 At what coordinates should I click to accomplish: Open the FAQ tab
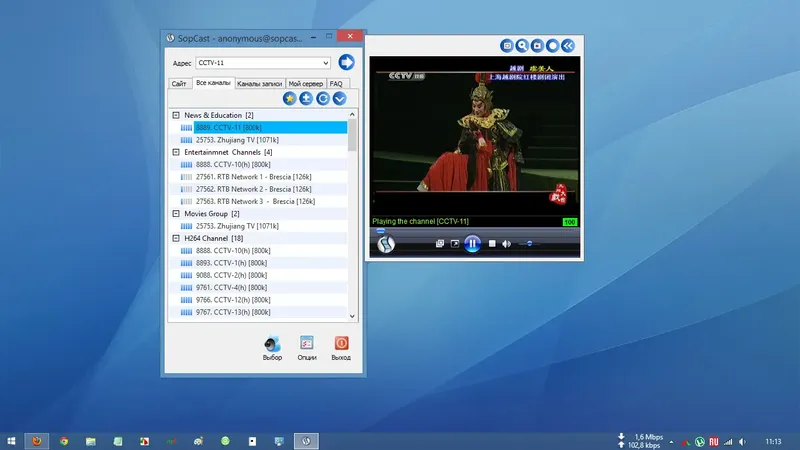[336, 84]
